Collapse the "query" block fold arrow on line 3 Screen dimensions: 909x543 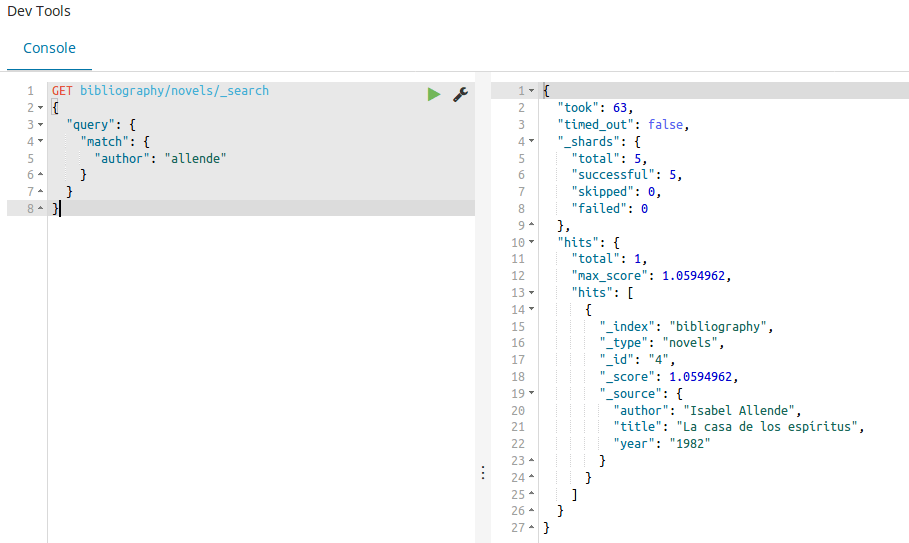click(x=40, y=125)
